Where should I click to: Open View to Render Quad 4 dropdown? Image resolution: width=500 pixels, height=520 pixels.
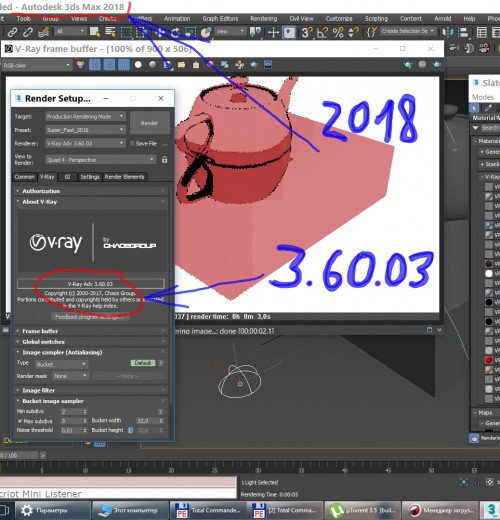pos(100,160)
